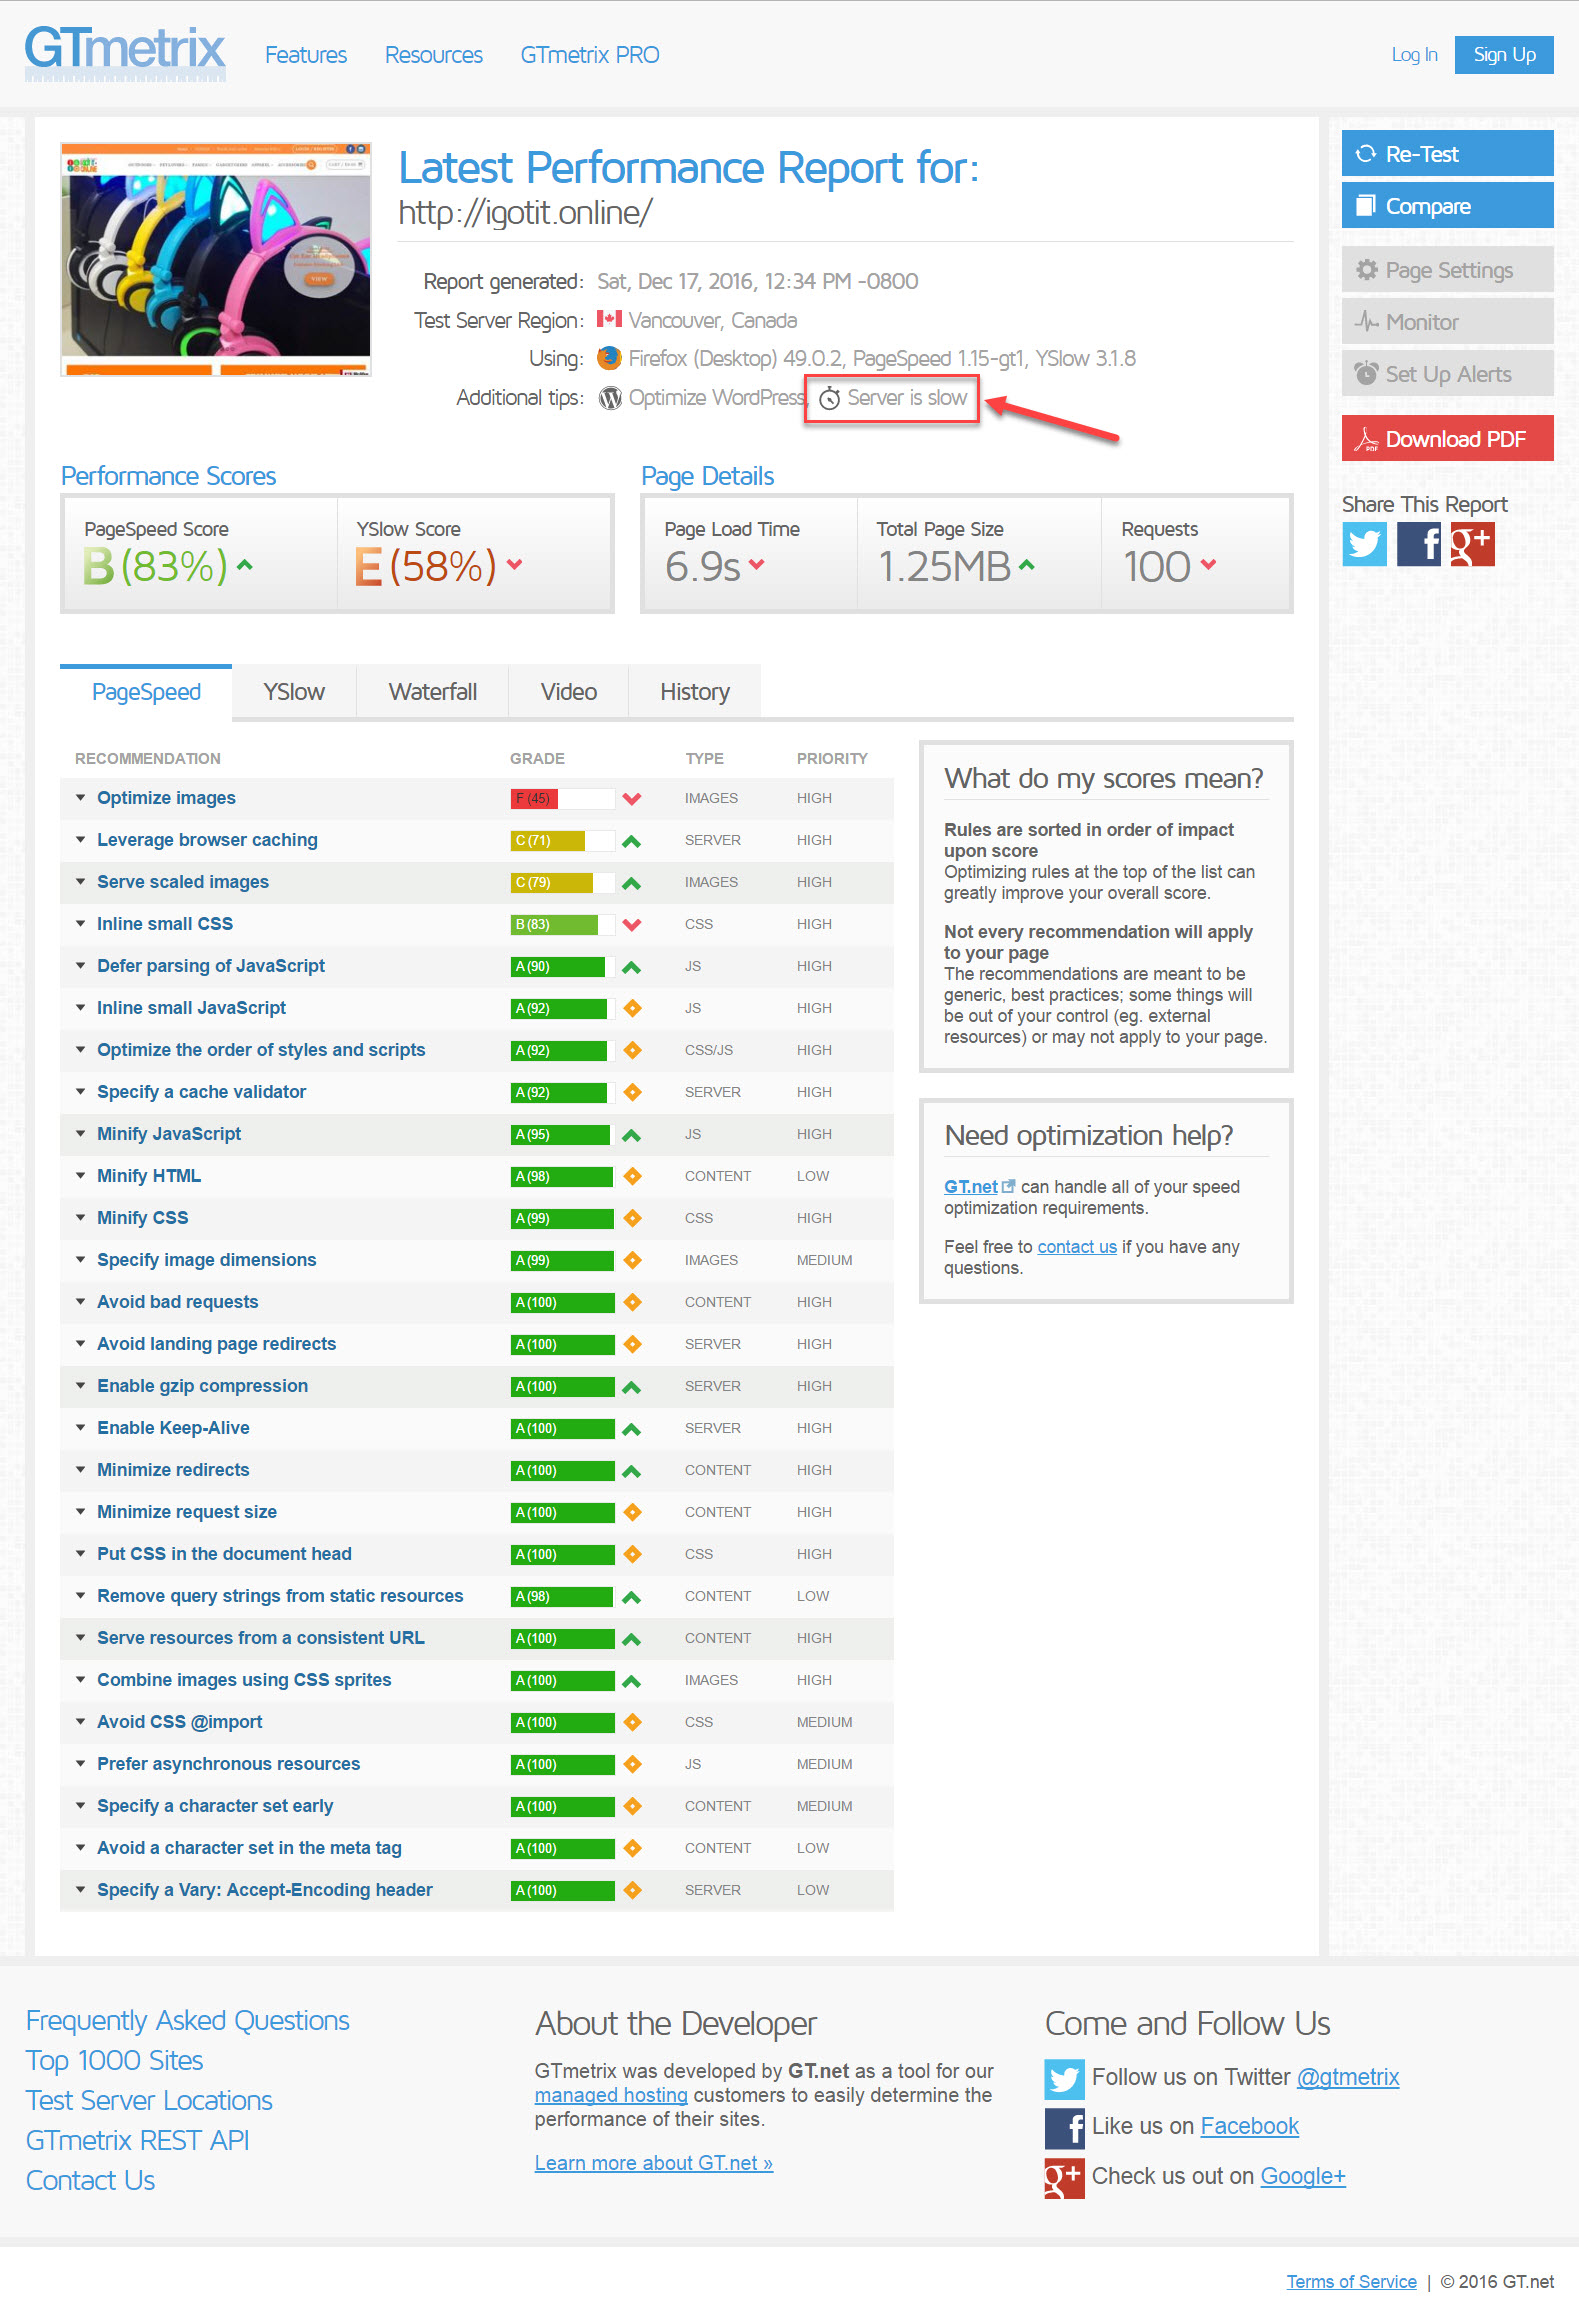Click the Twitter share icon under Share This Report
This screenshot has height=2317, width=1579.
click(1364, 544)
